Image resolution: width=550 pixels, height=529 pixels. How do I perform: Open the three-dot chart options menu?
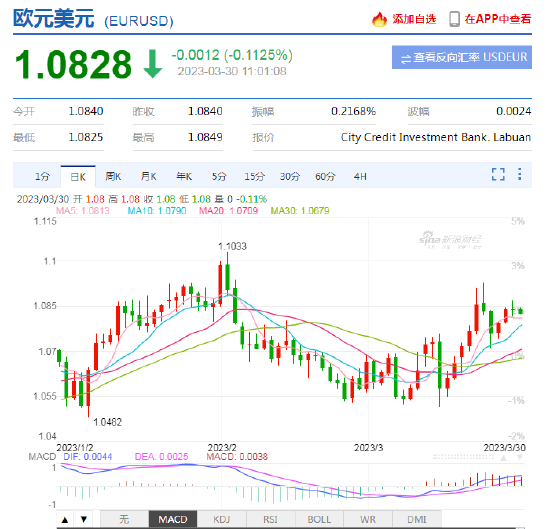tap(519, 174)
